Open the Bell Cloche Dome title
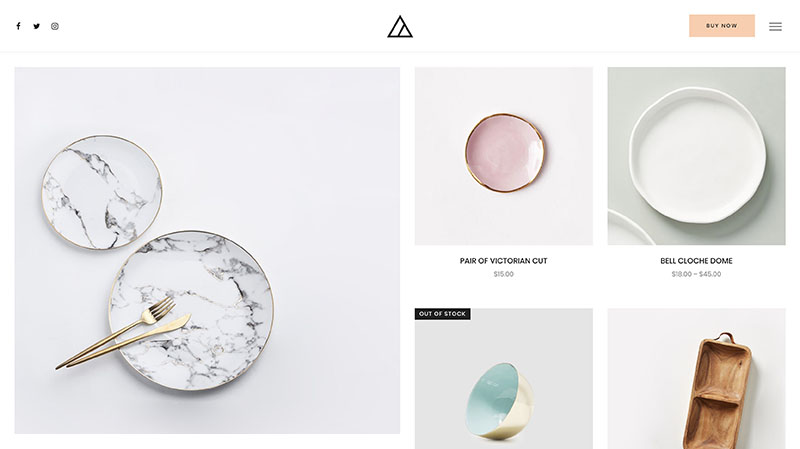Screen dimensions: 800x449 click(696, 261)
